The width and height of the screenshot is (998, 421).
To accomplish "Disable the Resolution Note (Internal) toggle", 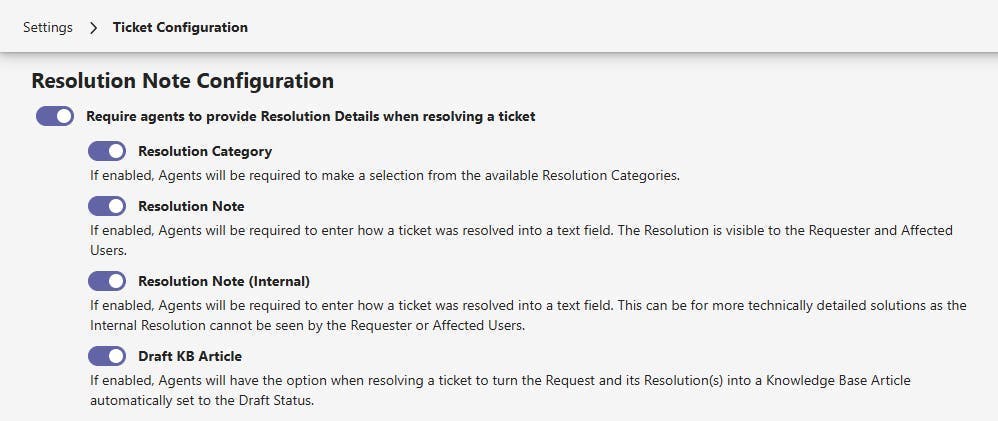I will [x=107, y=281].
